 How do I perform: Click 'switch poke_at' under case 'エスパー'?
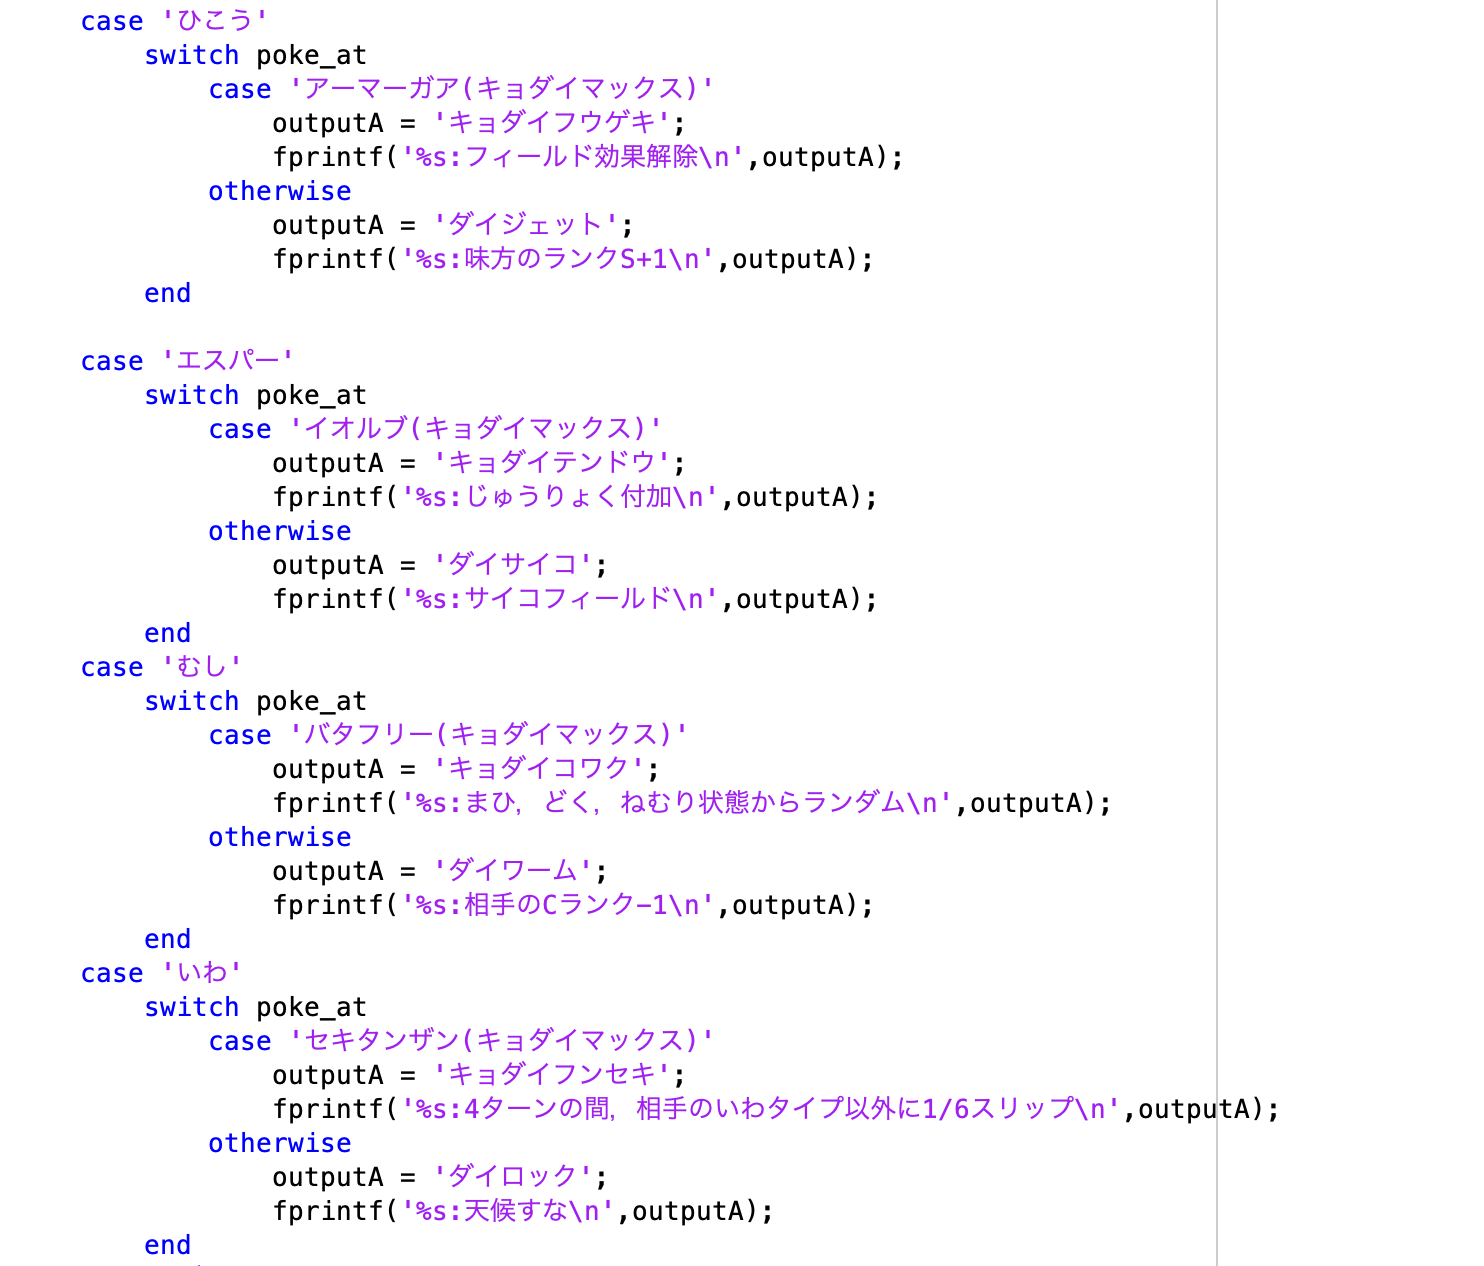[x=256, y=395]
